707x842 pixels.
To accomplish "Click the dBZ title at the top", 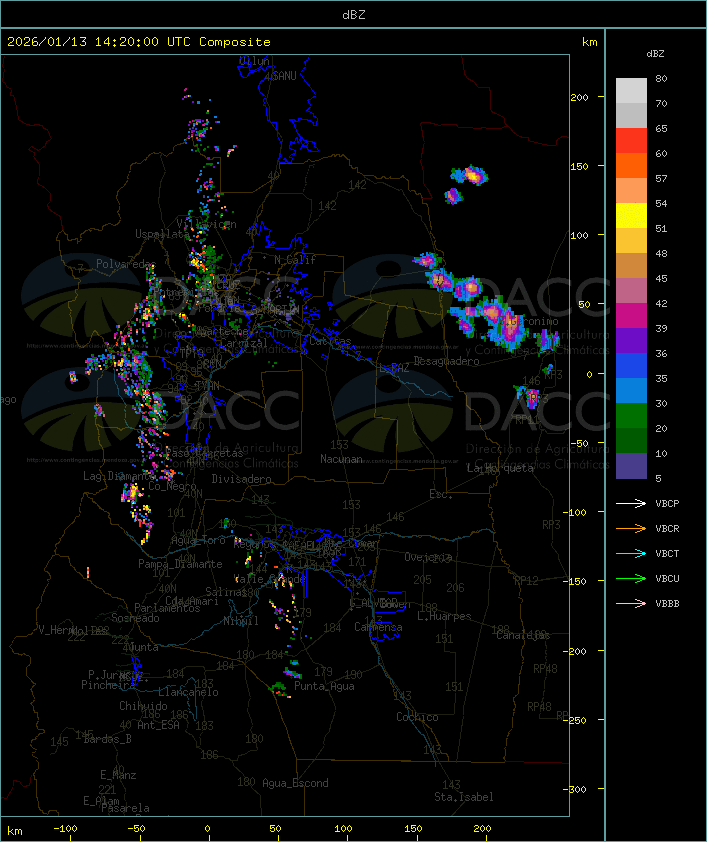I will click(x=353, y=14).
